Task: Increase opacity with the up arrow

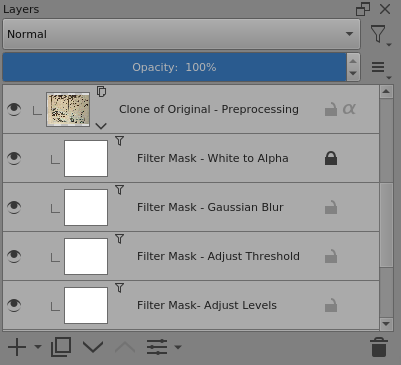Action: 353,61
